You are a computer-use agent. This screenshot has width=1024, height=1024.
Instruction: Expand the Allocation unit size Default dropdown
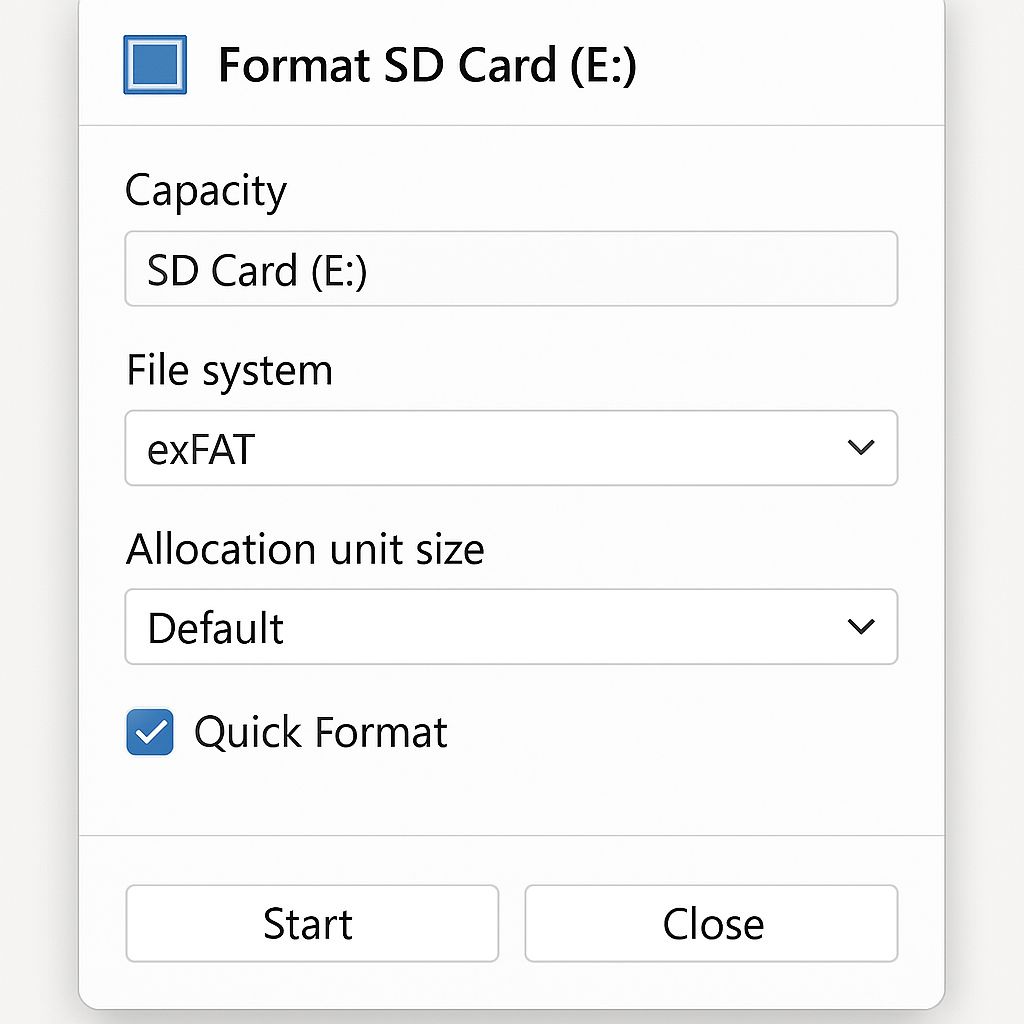coord(511,627)
